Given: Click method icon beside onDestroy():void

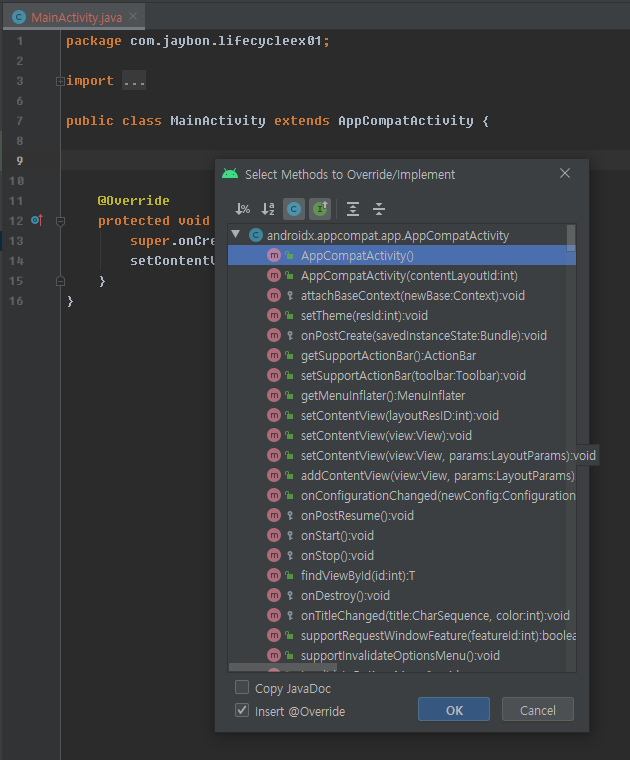Looking at the screenshot, I should click(x=274, y=595).
